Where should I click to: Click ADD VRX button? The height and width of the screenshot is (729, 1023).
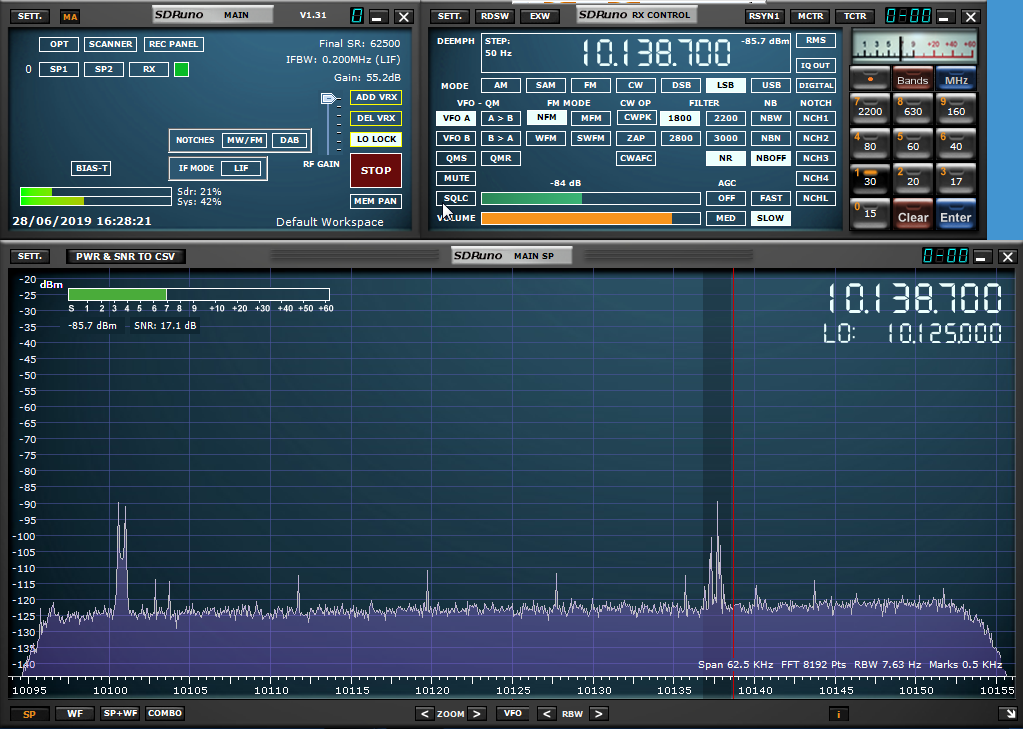coord(376,97)
